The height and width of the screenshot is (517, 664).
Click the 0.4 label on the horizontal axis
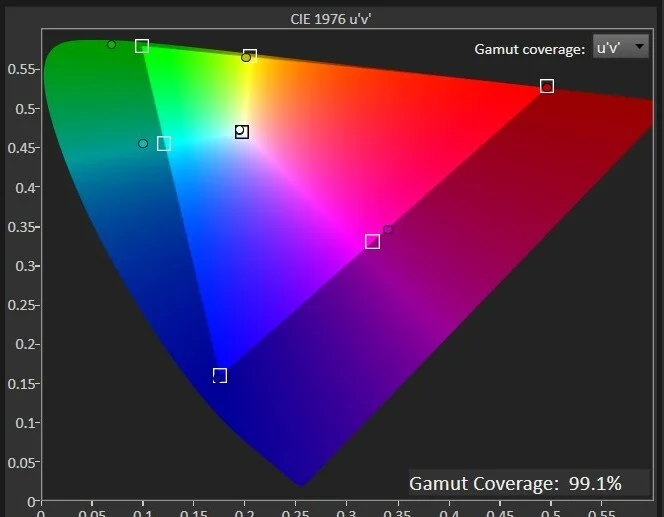pos(448,510)
